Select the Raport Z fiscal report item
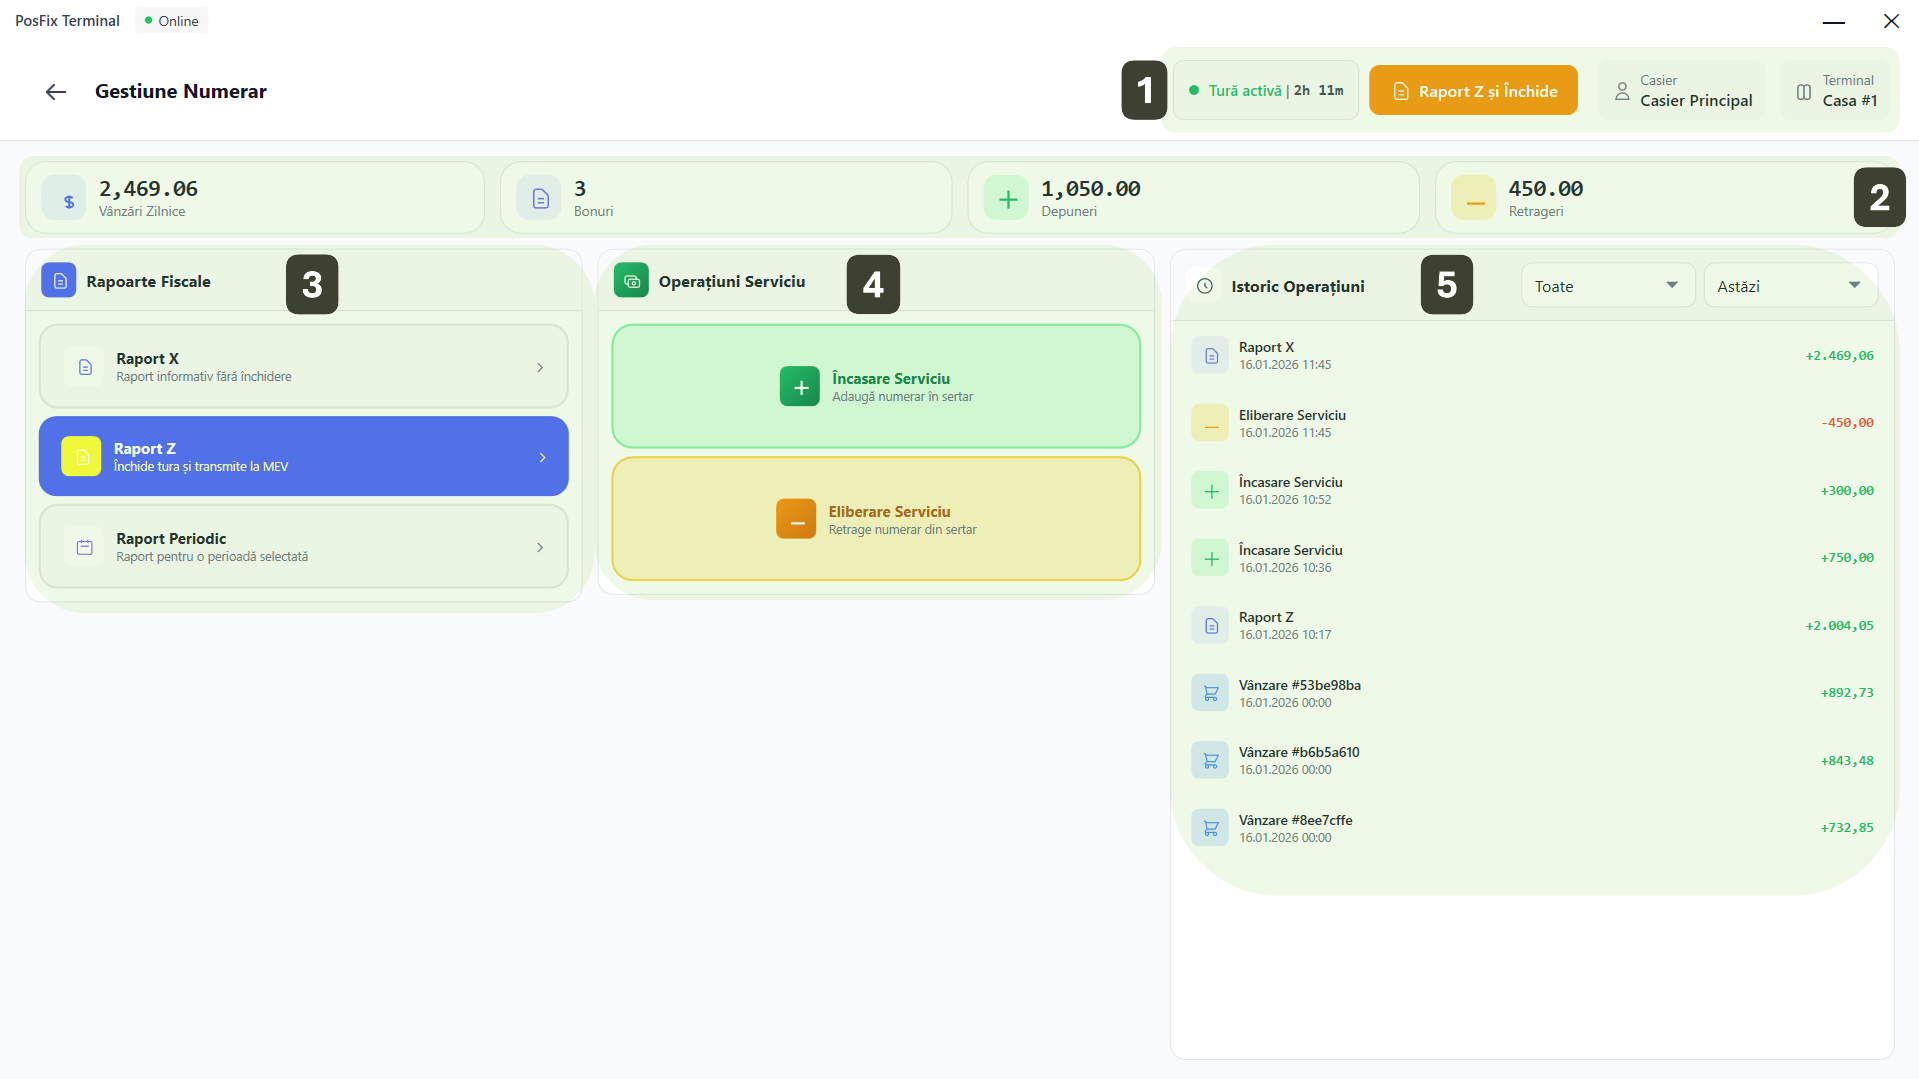 click(303, 457)
